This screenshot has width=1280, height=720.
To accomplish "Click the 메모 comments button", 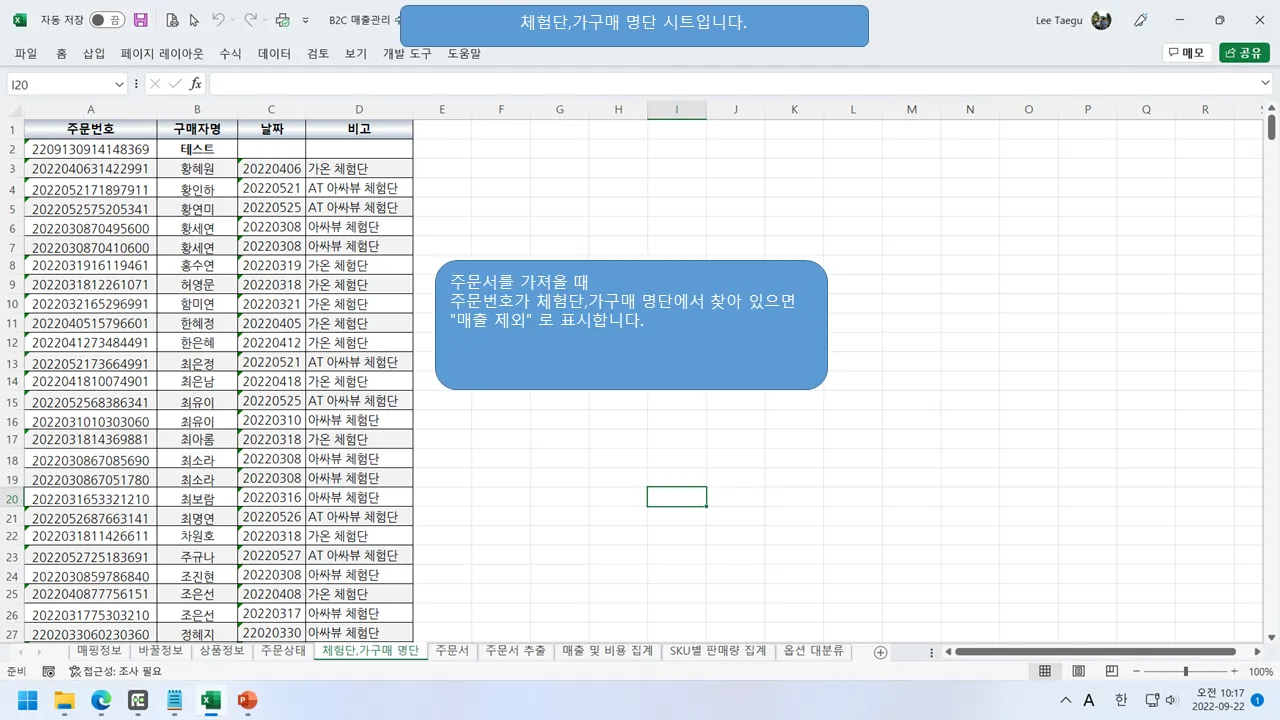I will [x=1187, y=53].
